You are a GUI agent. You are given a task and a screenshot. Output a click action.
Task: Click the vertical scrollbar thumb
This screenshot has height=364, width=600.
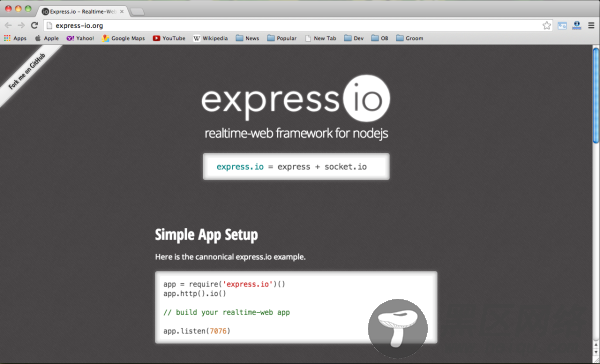coord(596,96)
